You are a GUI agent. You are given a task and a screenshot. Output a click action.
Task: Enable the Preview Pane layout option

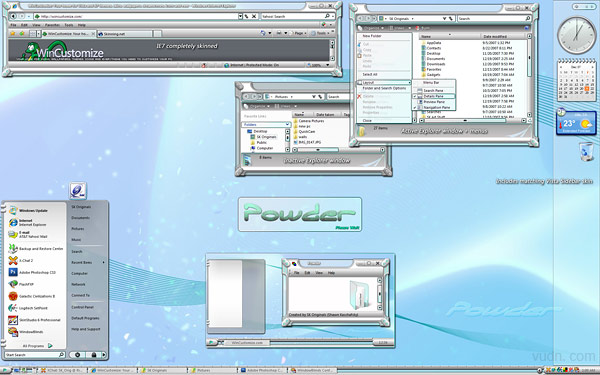pos(434,102)
